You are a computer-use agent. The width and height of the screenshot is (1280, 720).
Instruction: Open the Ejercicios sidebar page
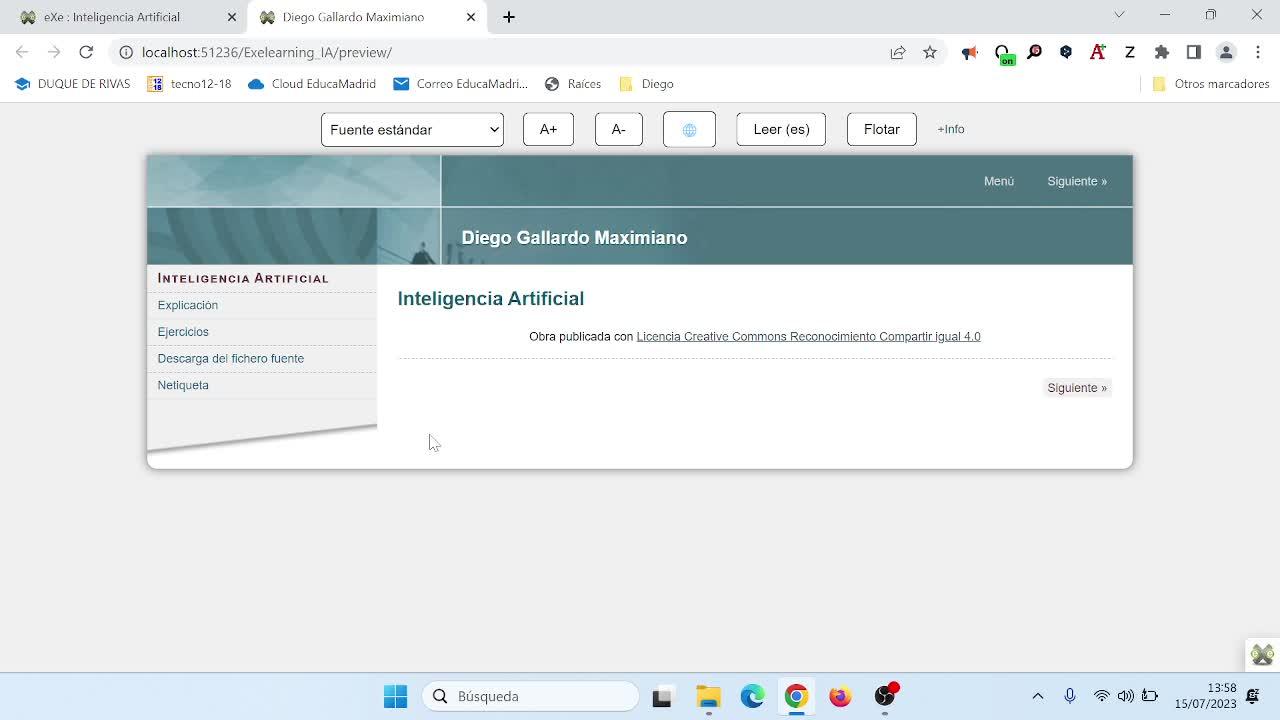coord(183,332)
